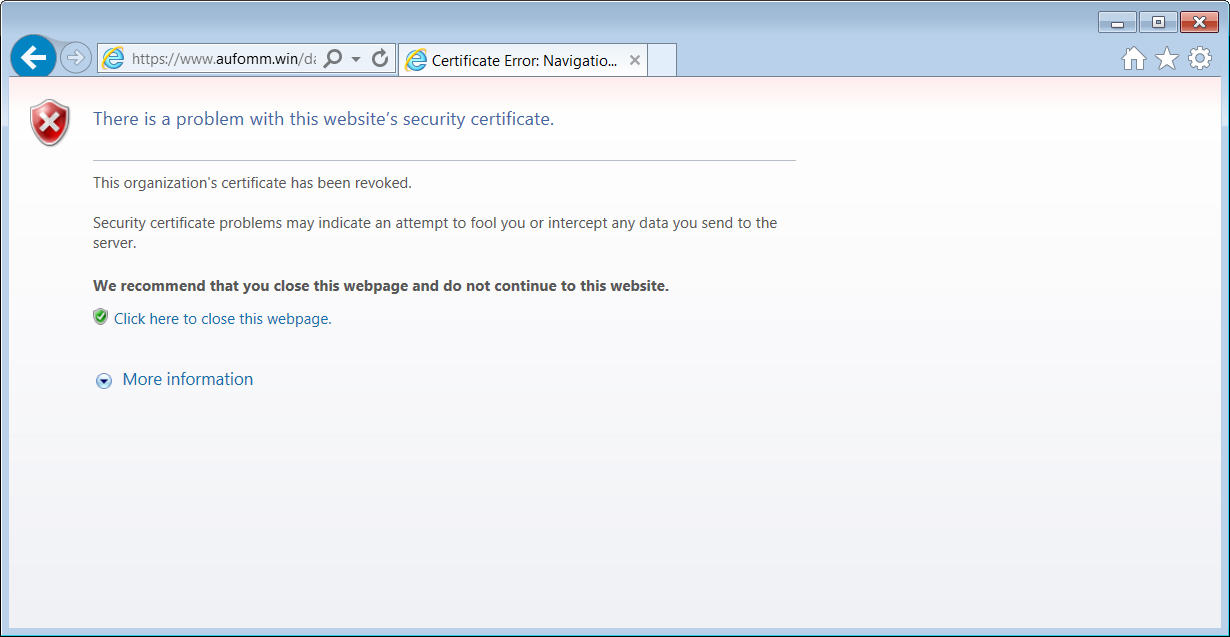Click "Click here to close this webpage" link

point(222,319)
